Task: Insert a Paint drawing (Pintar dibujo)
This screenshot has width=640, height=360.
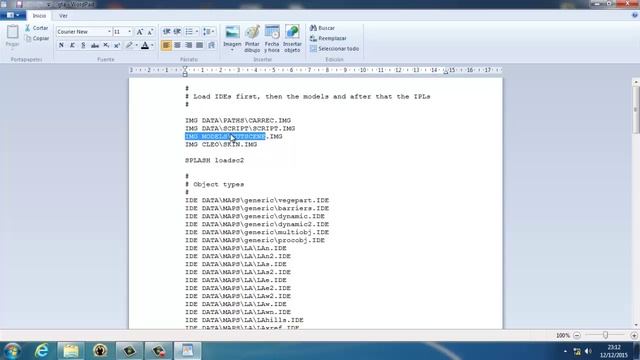Action: [x=252, y=39]
